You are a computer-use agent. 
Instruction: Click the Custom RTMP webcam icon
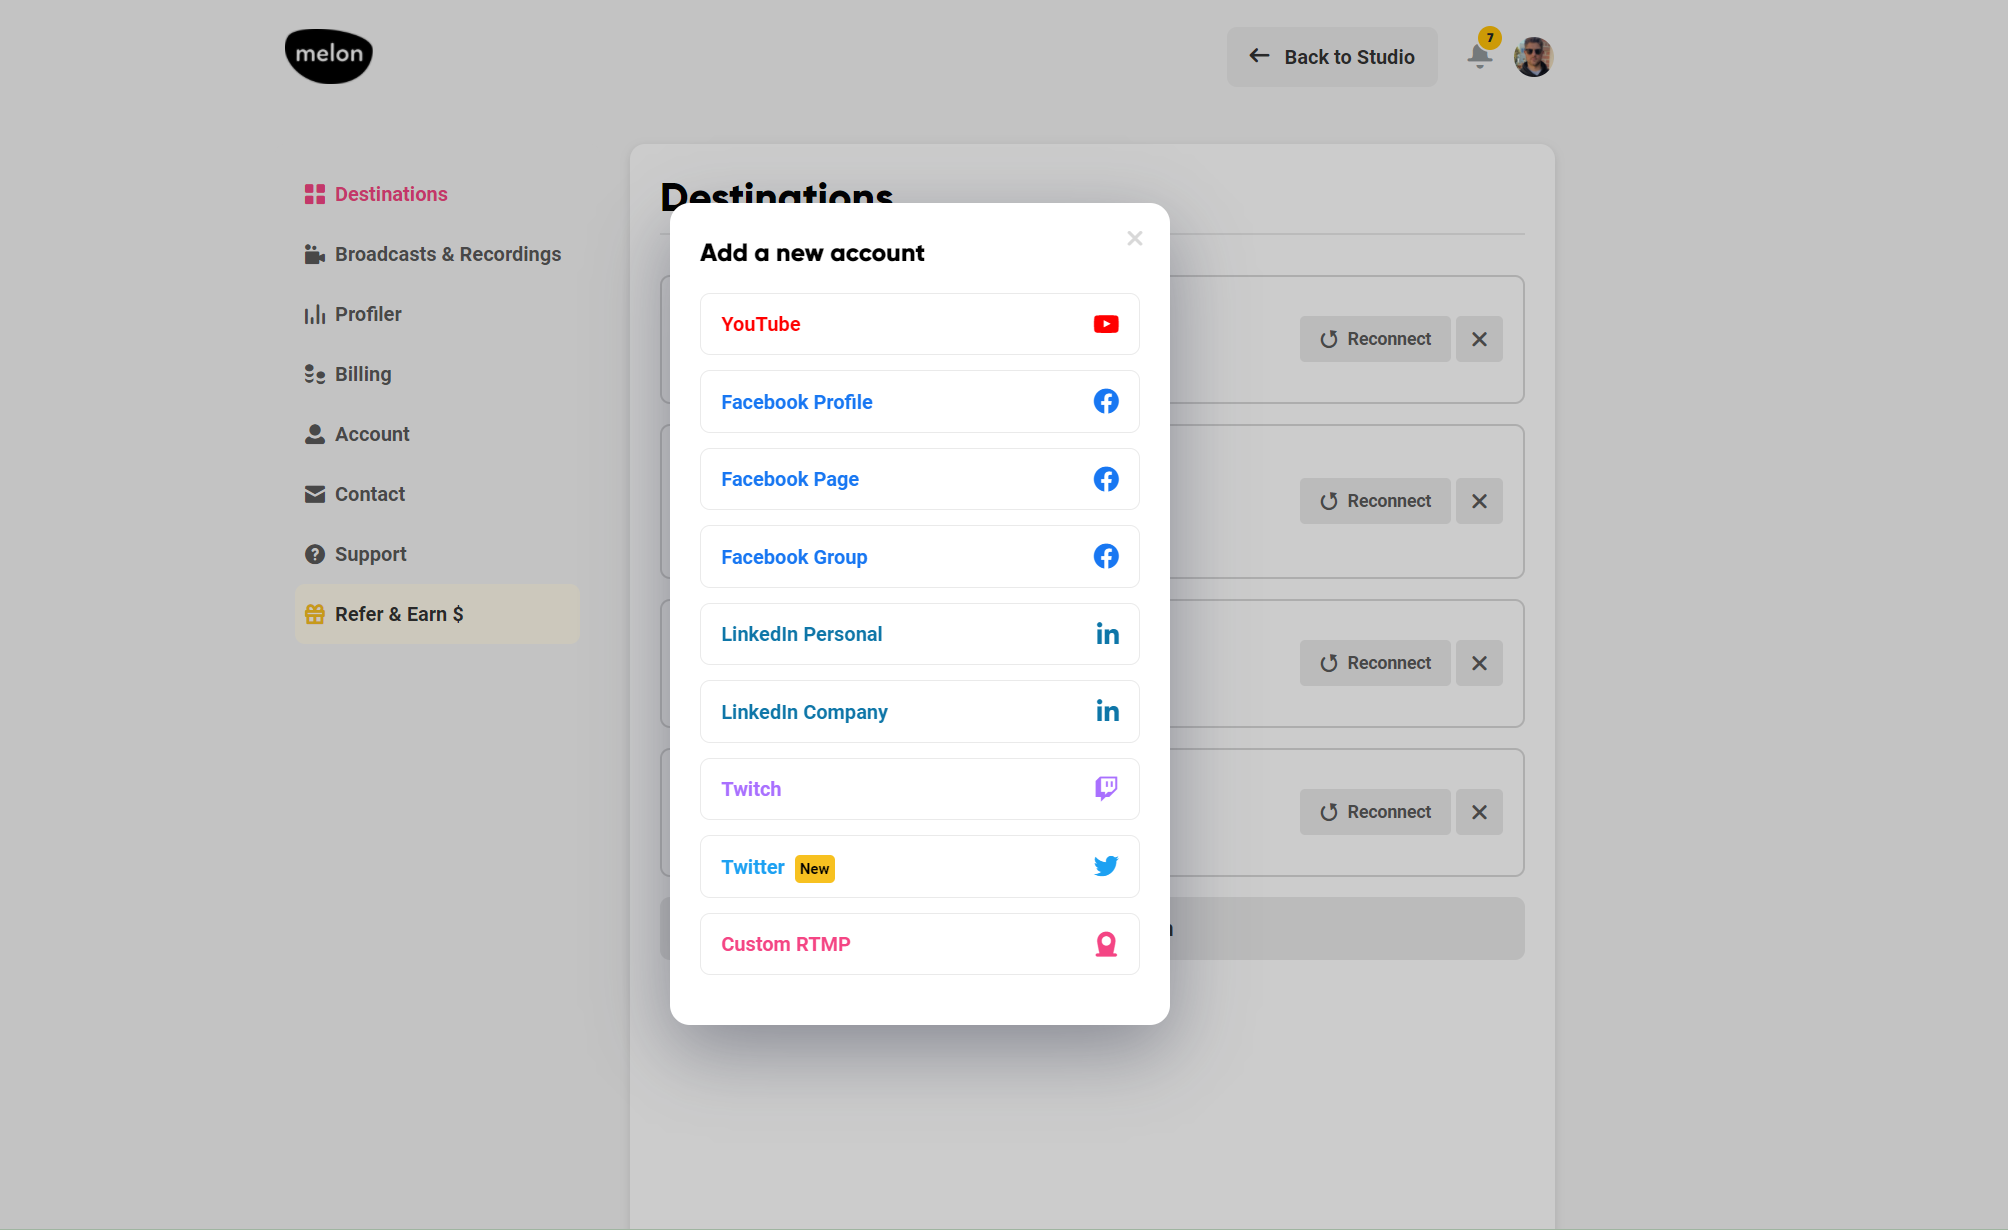coord(1106,944)
